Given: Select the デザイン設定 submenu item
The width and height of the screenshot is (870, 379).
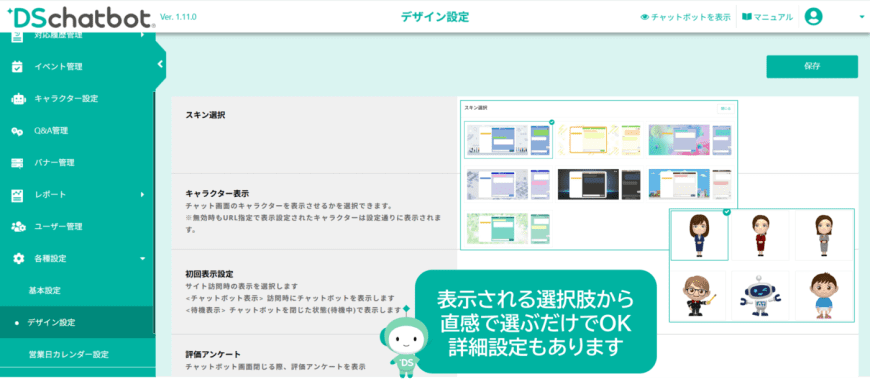Looking at the screenshot, I should (x=51, y=322).
